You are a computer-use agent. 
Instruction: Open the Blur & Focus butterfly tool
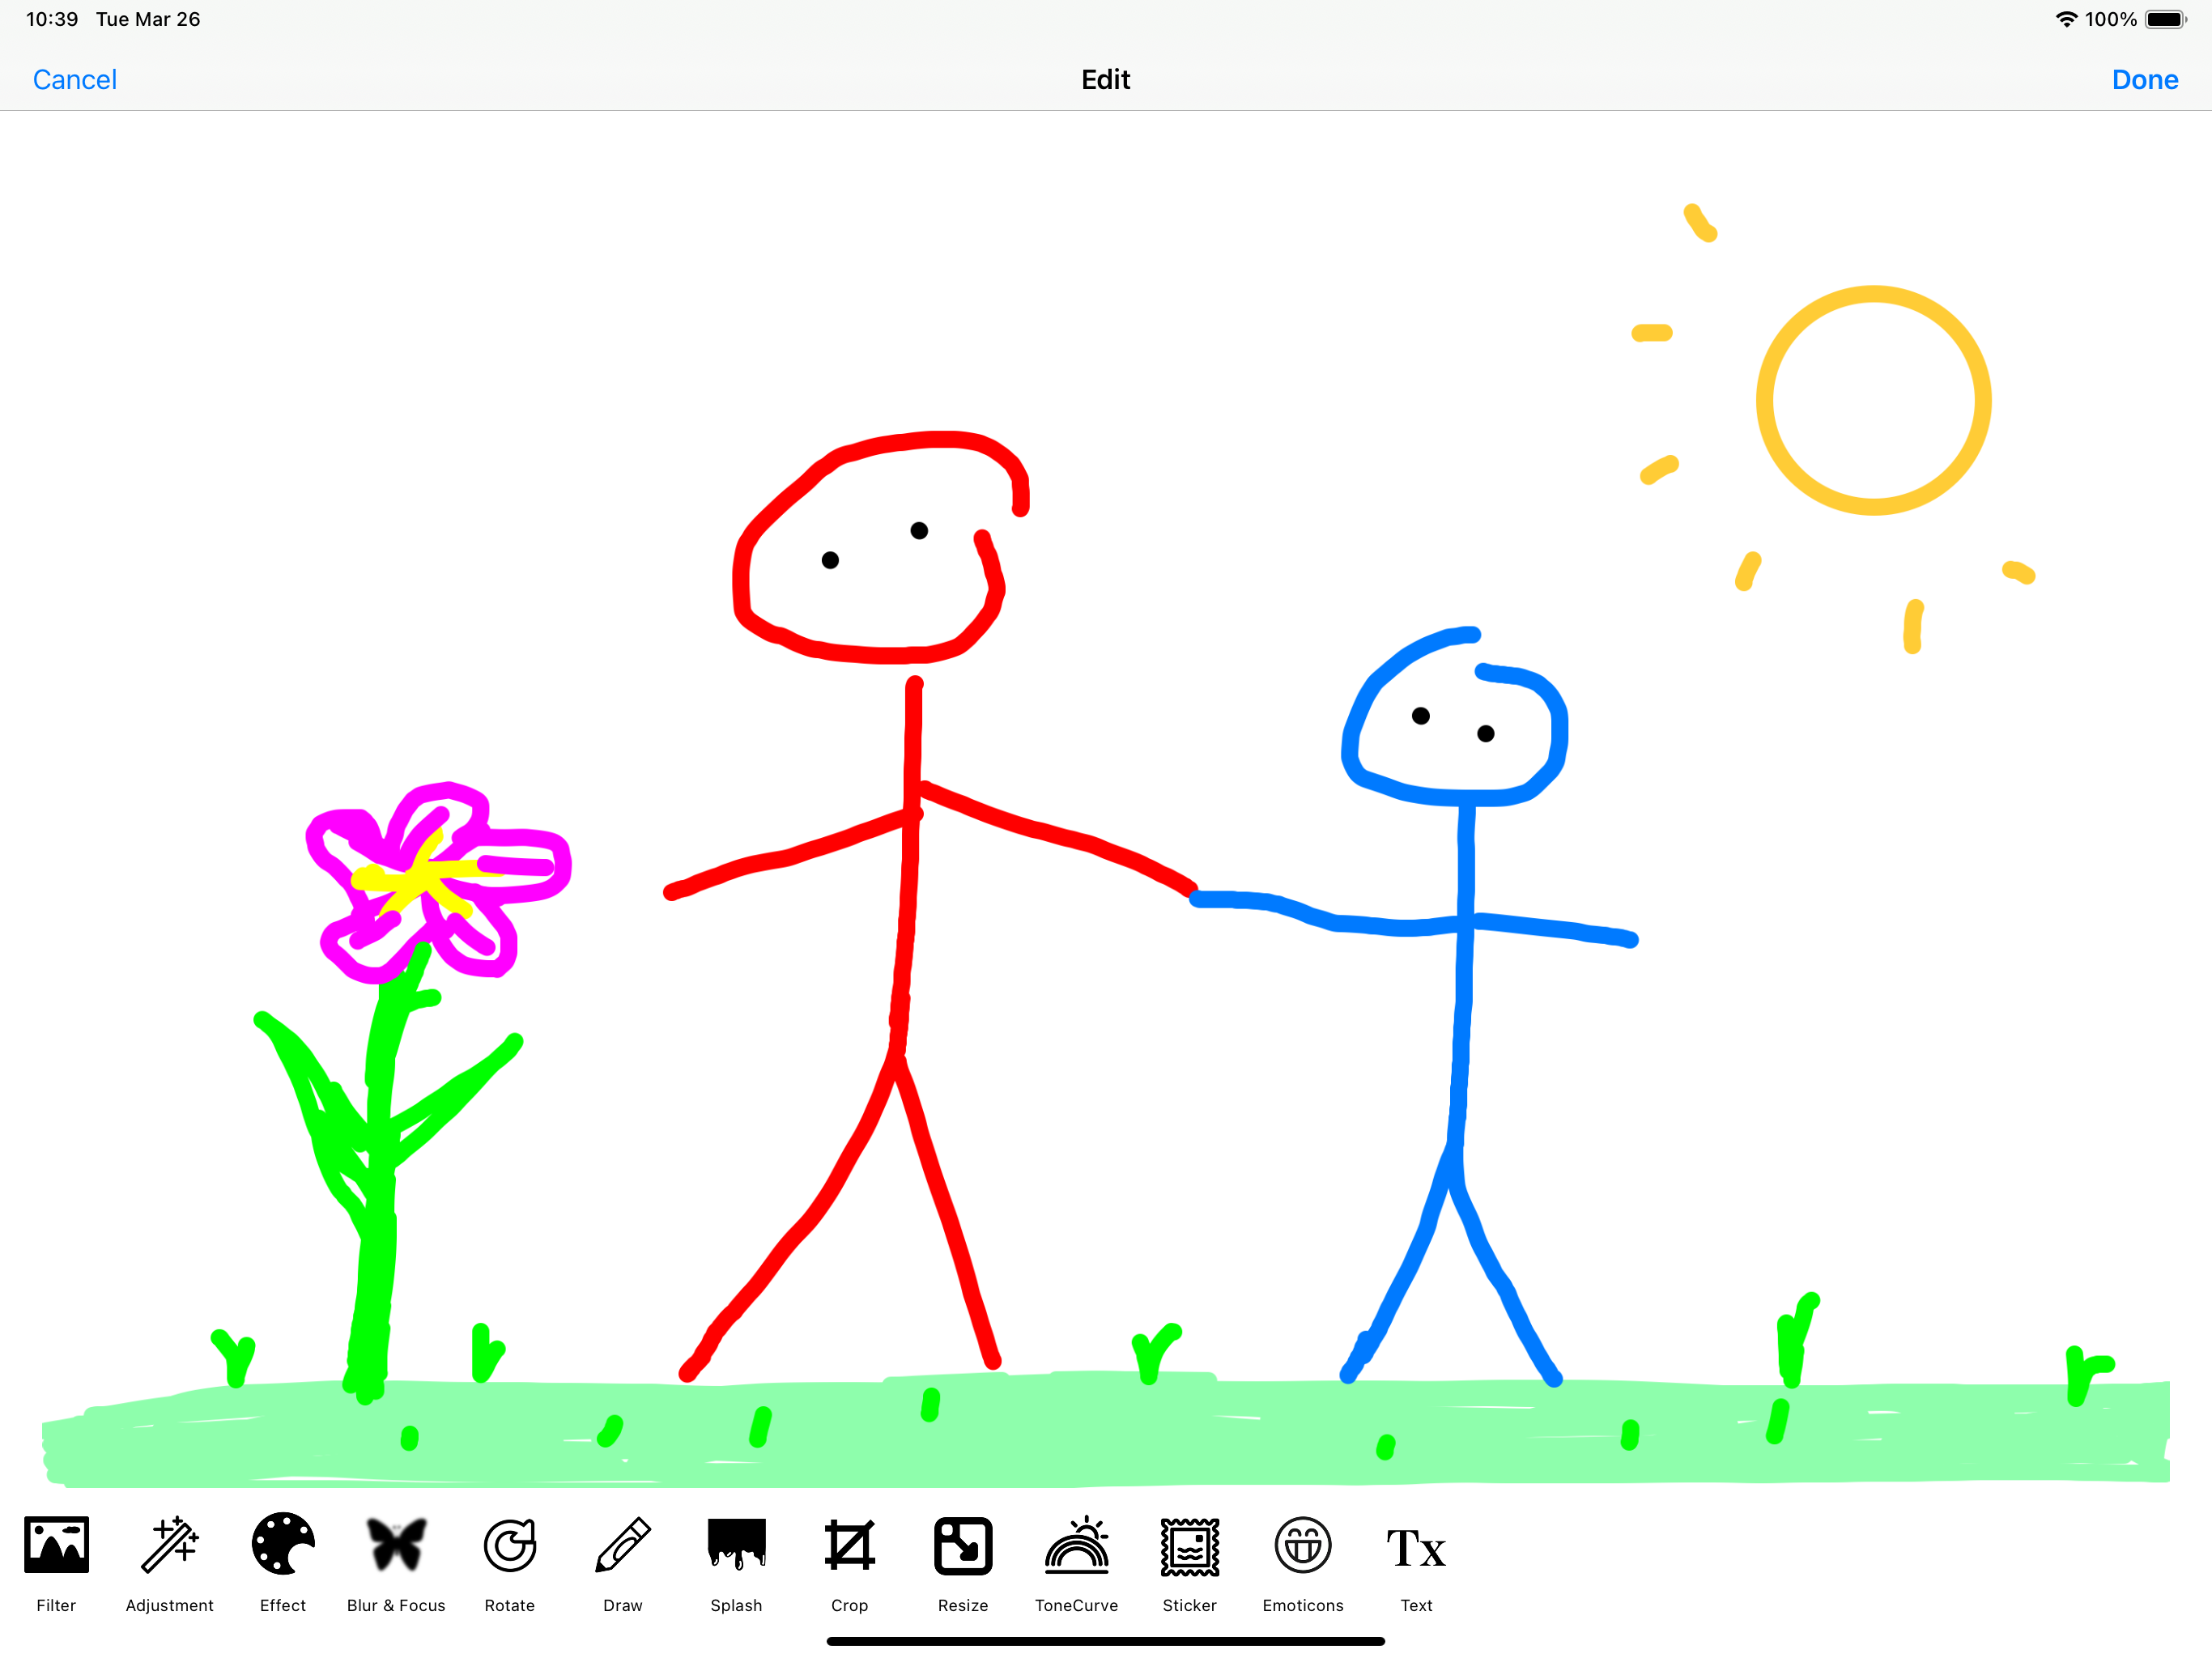[x=396, y=1563]
